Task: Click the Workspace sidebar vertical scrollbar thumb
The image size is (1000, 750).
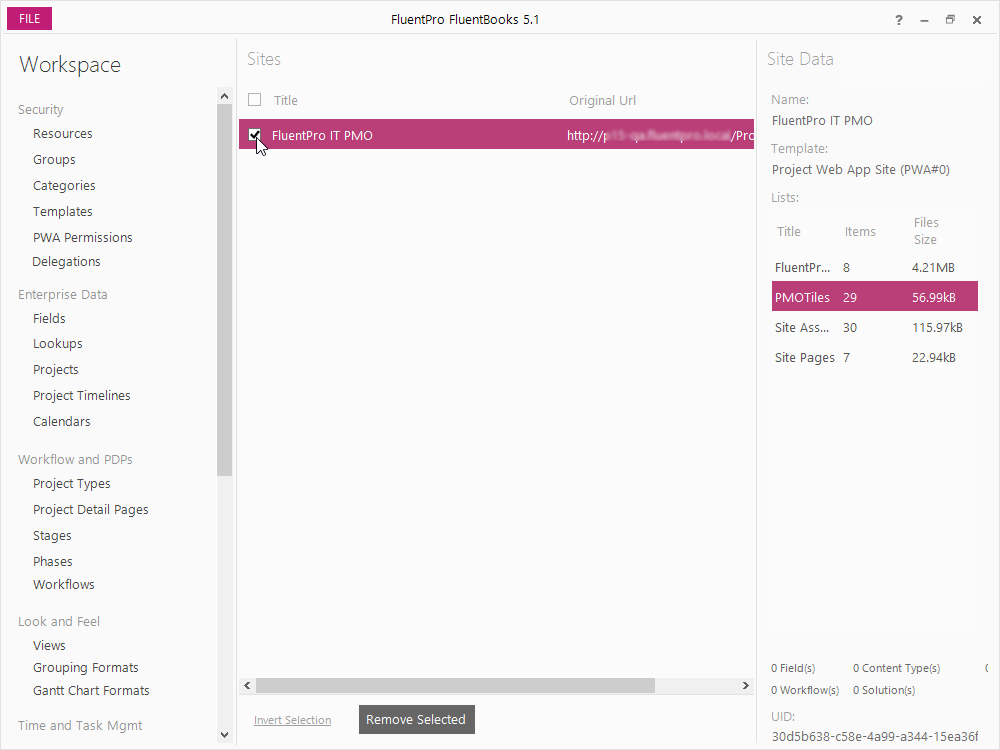Action: pos(224,290)
